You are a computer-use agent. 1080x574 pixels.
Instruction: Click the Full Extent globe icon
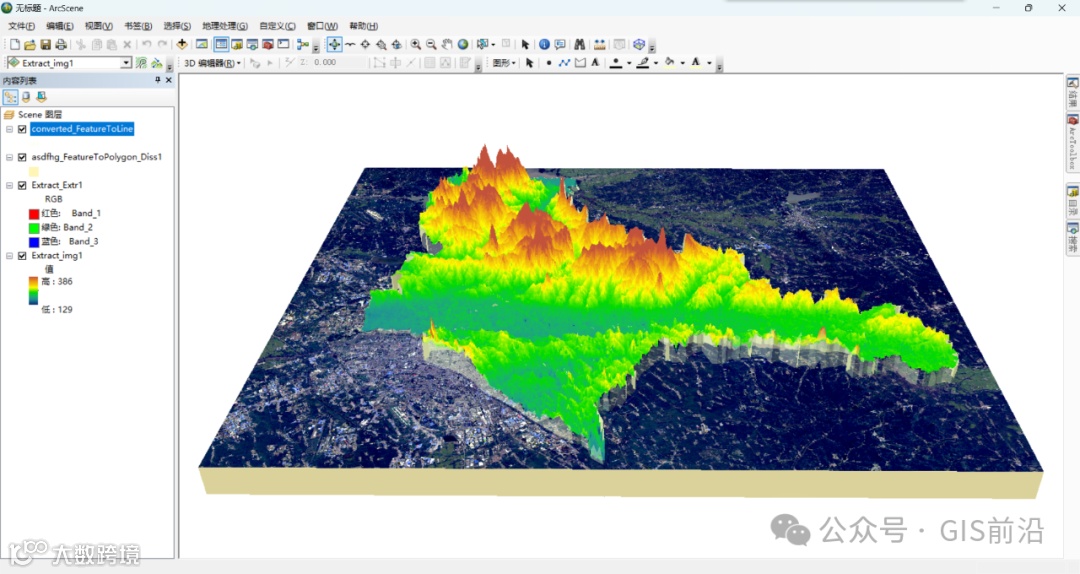(463, 44)
